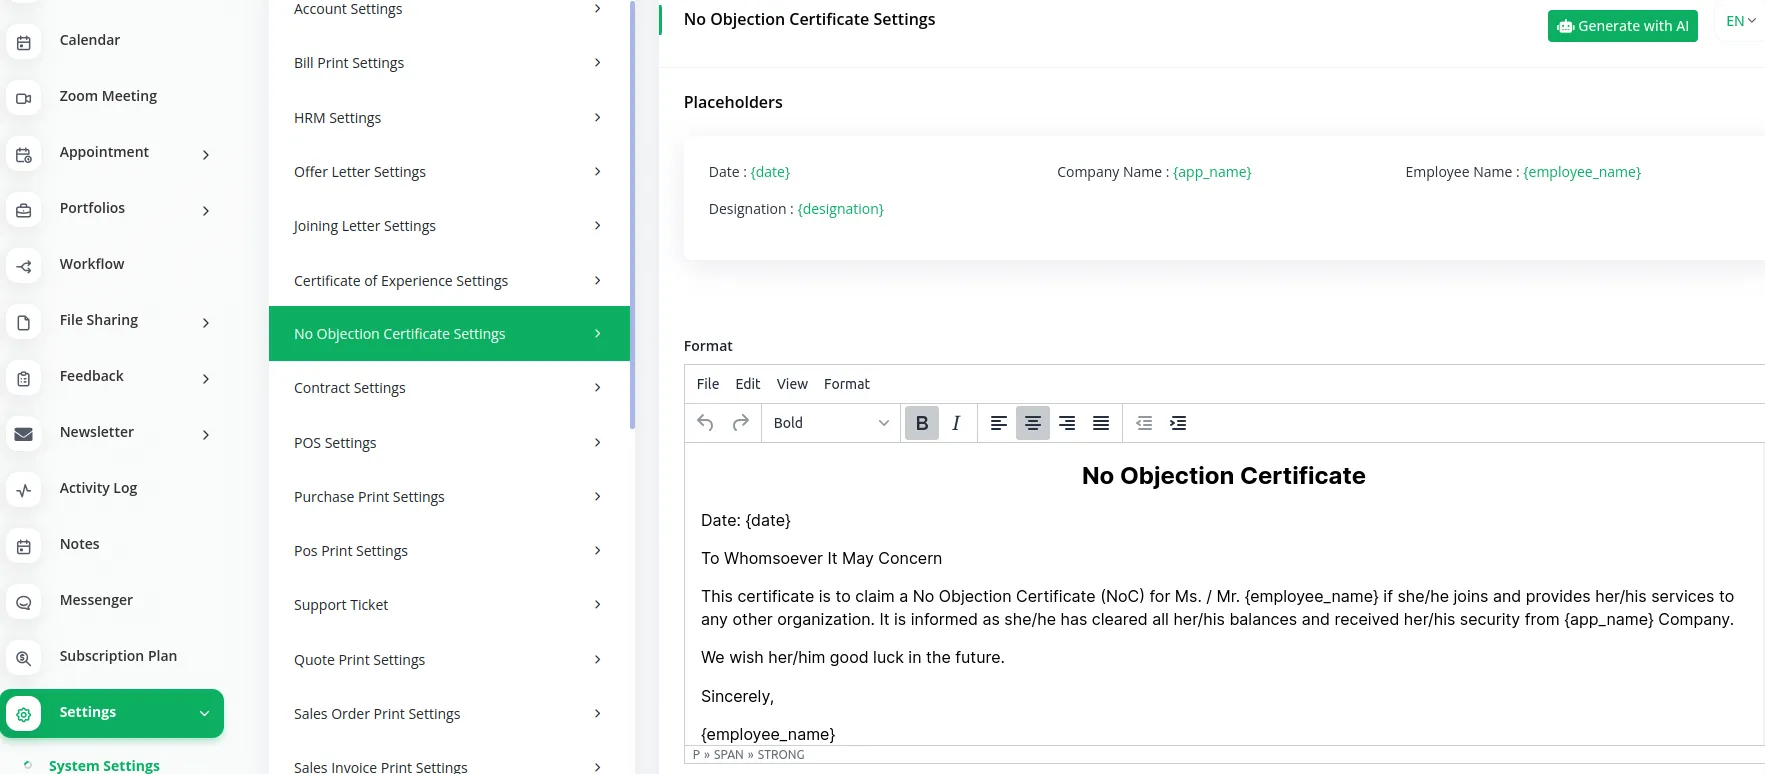Open the EN language dropdown
1765x774 pixels.
(x=1740, y=21)
